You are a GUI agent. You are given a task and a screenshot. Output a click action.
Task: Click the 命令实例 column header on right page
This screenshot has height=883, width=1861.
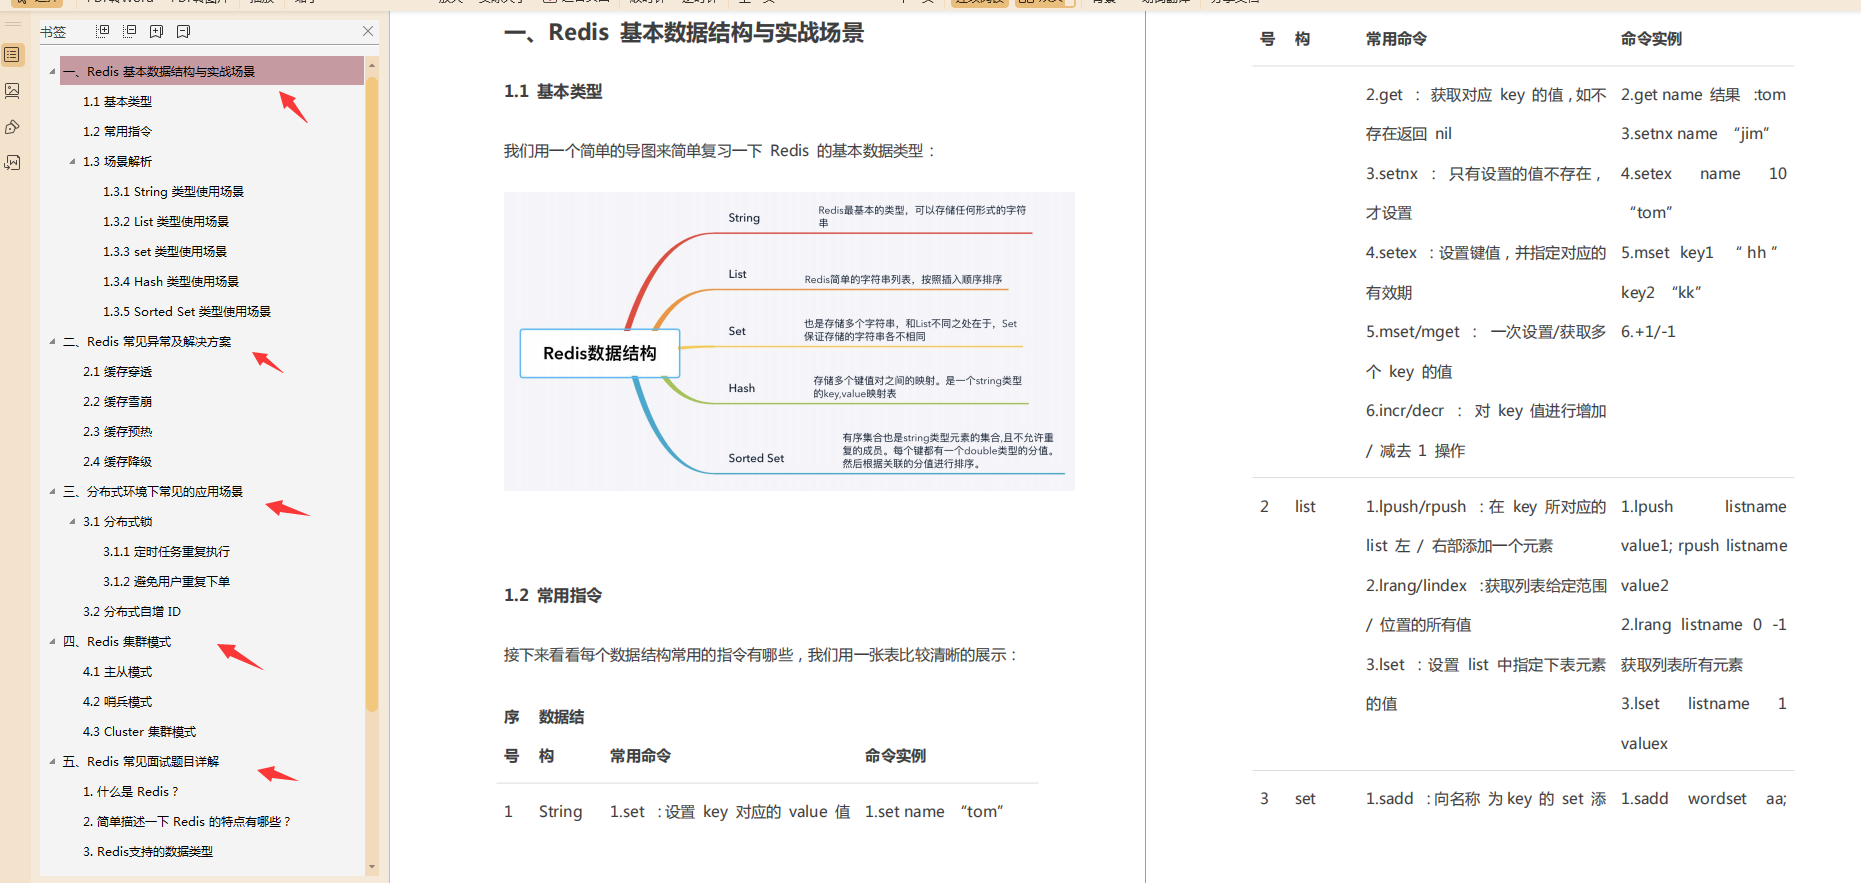pyautogui.click(x=1651, y=39)
